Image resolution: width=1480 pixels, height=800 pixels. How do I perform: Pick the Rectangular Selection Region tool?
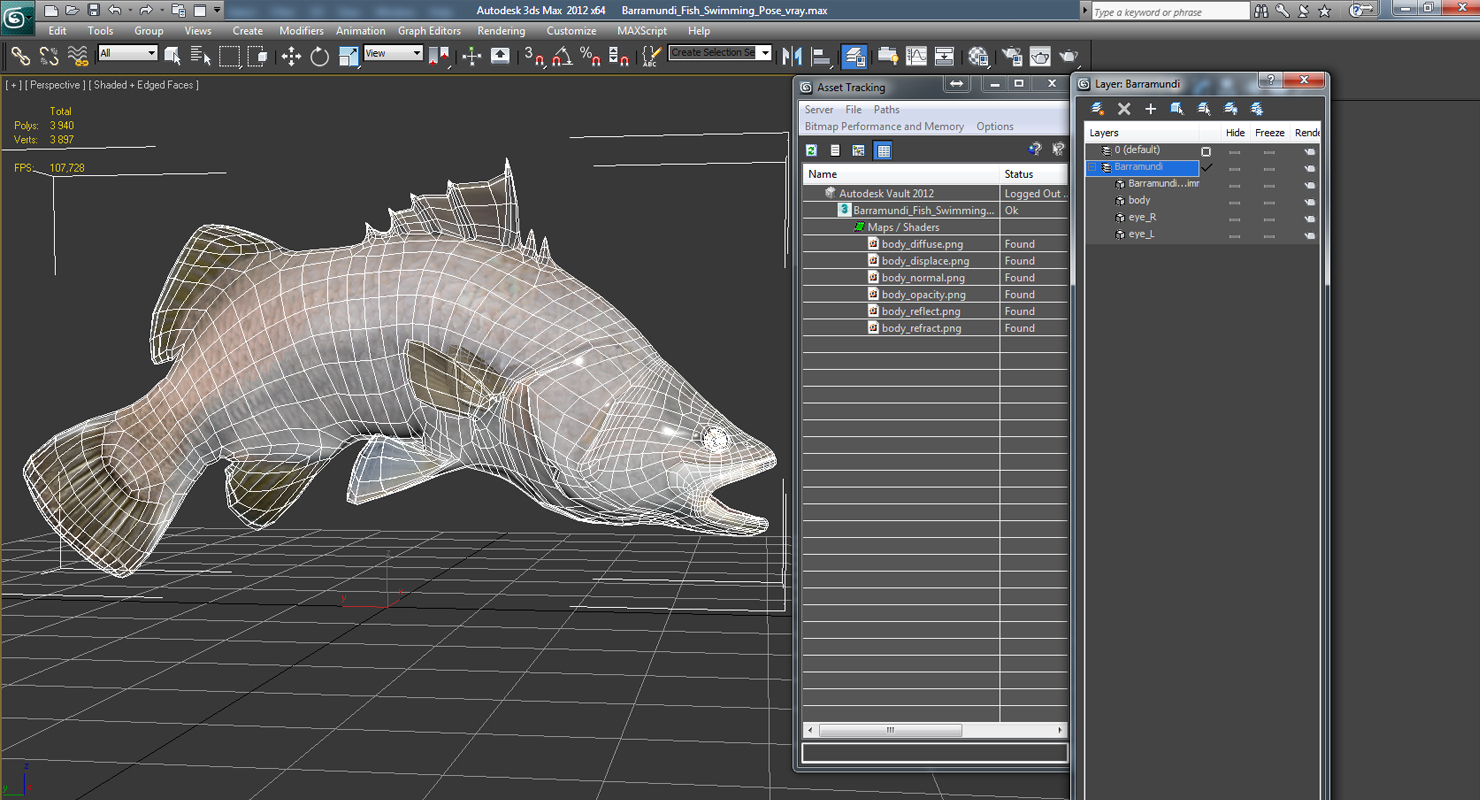[x=230, y=57]
